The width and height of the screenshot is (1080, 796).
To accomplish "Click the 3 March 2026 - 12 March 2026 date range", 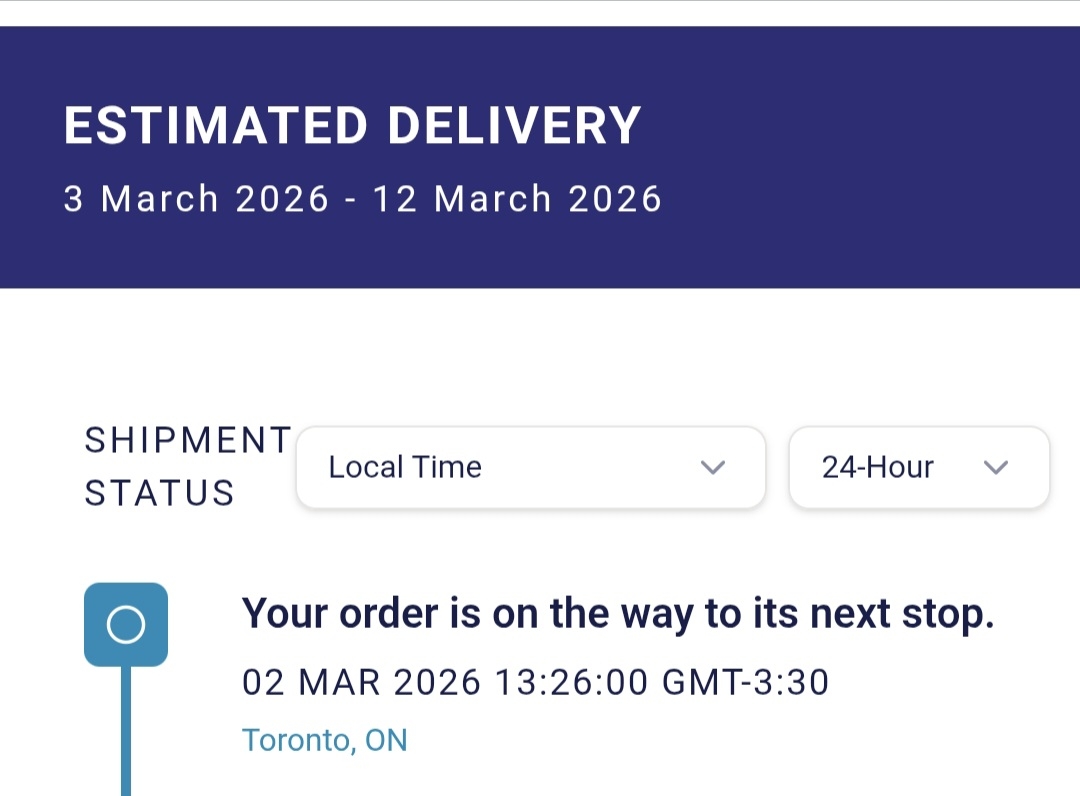I will click(x=362, y=199).
